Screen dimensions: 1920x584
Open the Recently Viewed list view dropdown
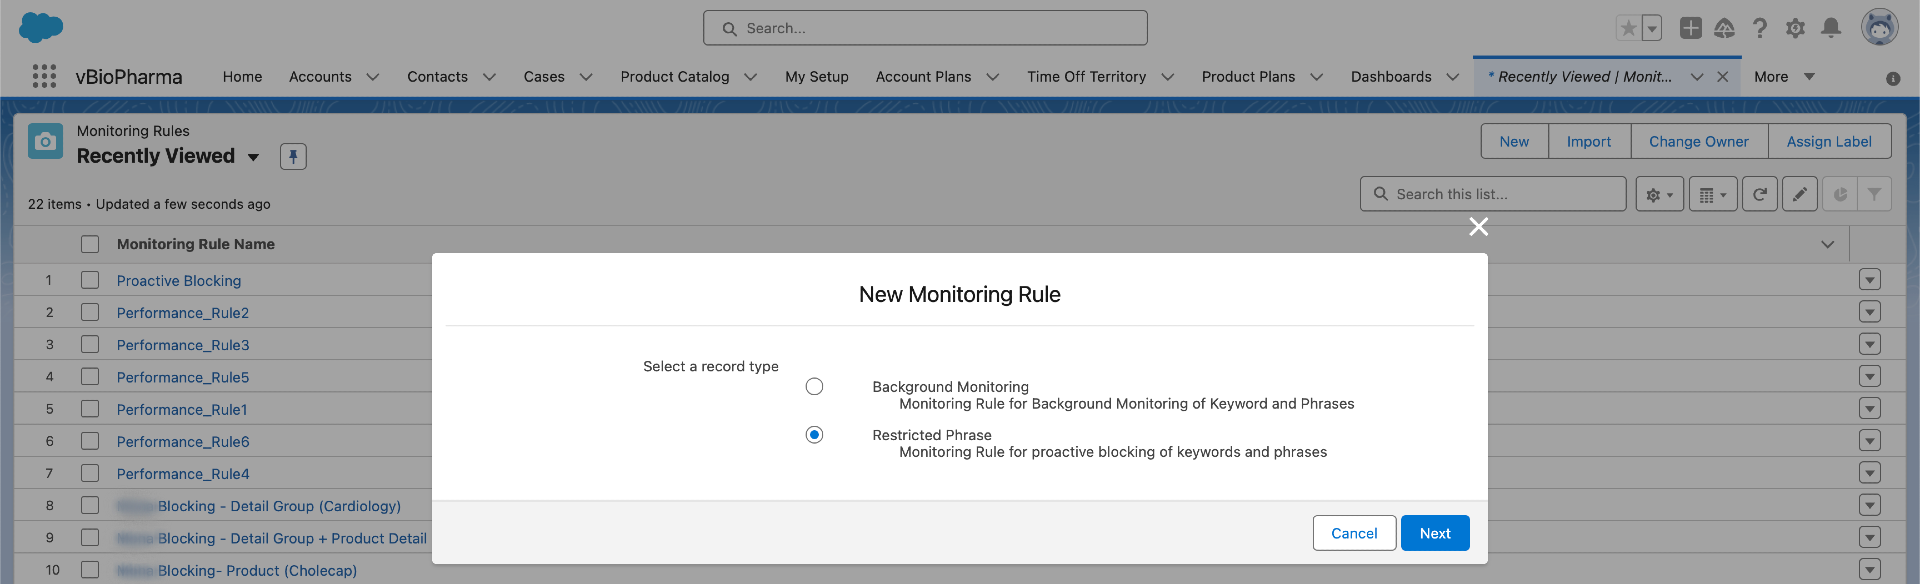pos(253,157)
